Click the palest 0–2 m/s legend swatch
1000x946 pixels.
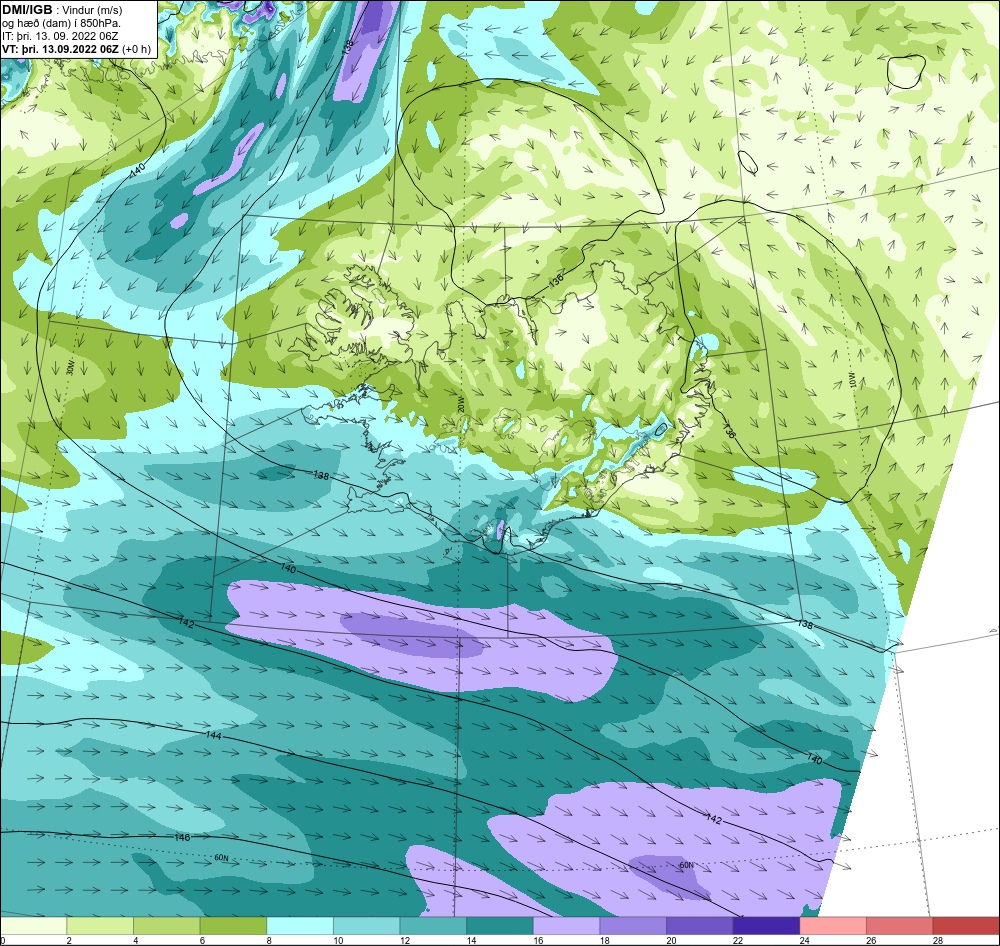tap(33, 926)
